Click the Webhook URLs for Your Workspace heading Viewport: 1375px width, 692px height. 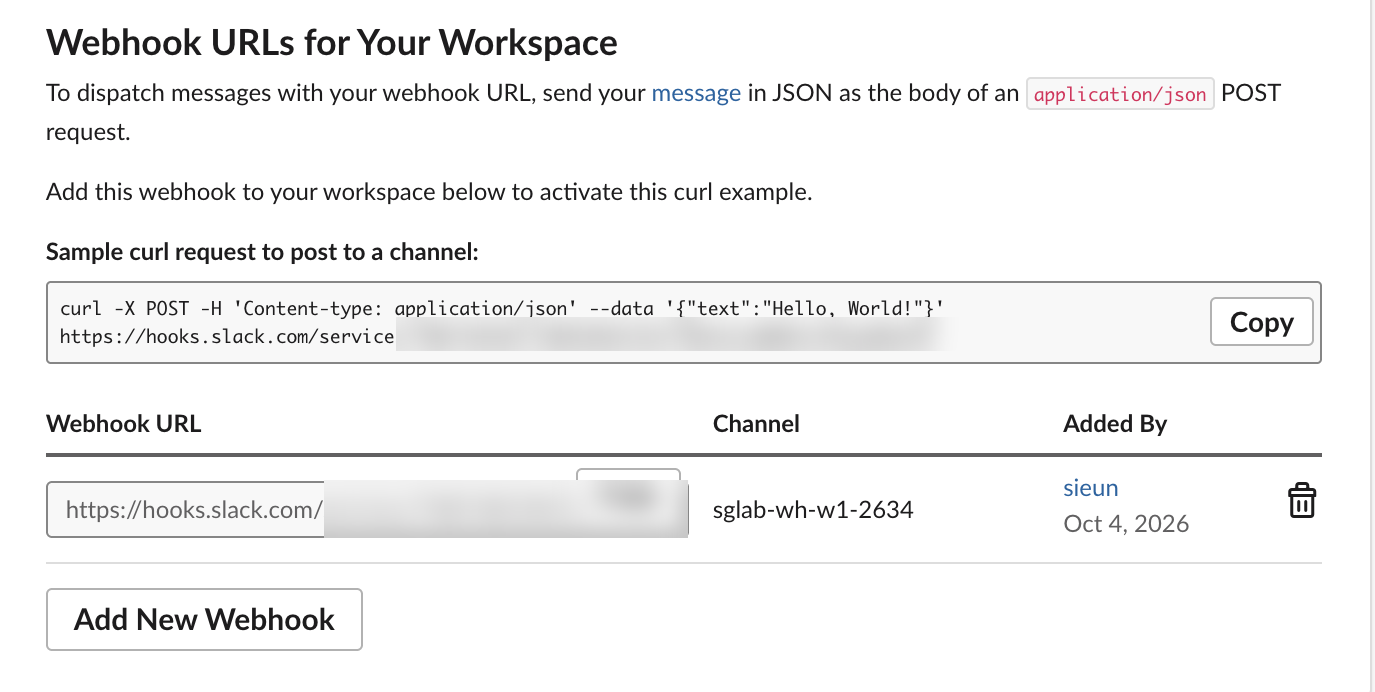tap(332, 43)
